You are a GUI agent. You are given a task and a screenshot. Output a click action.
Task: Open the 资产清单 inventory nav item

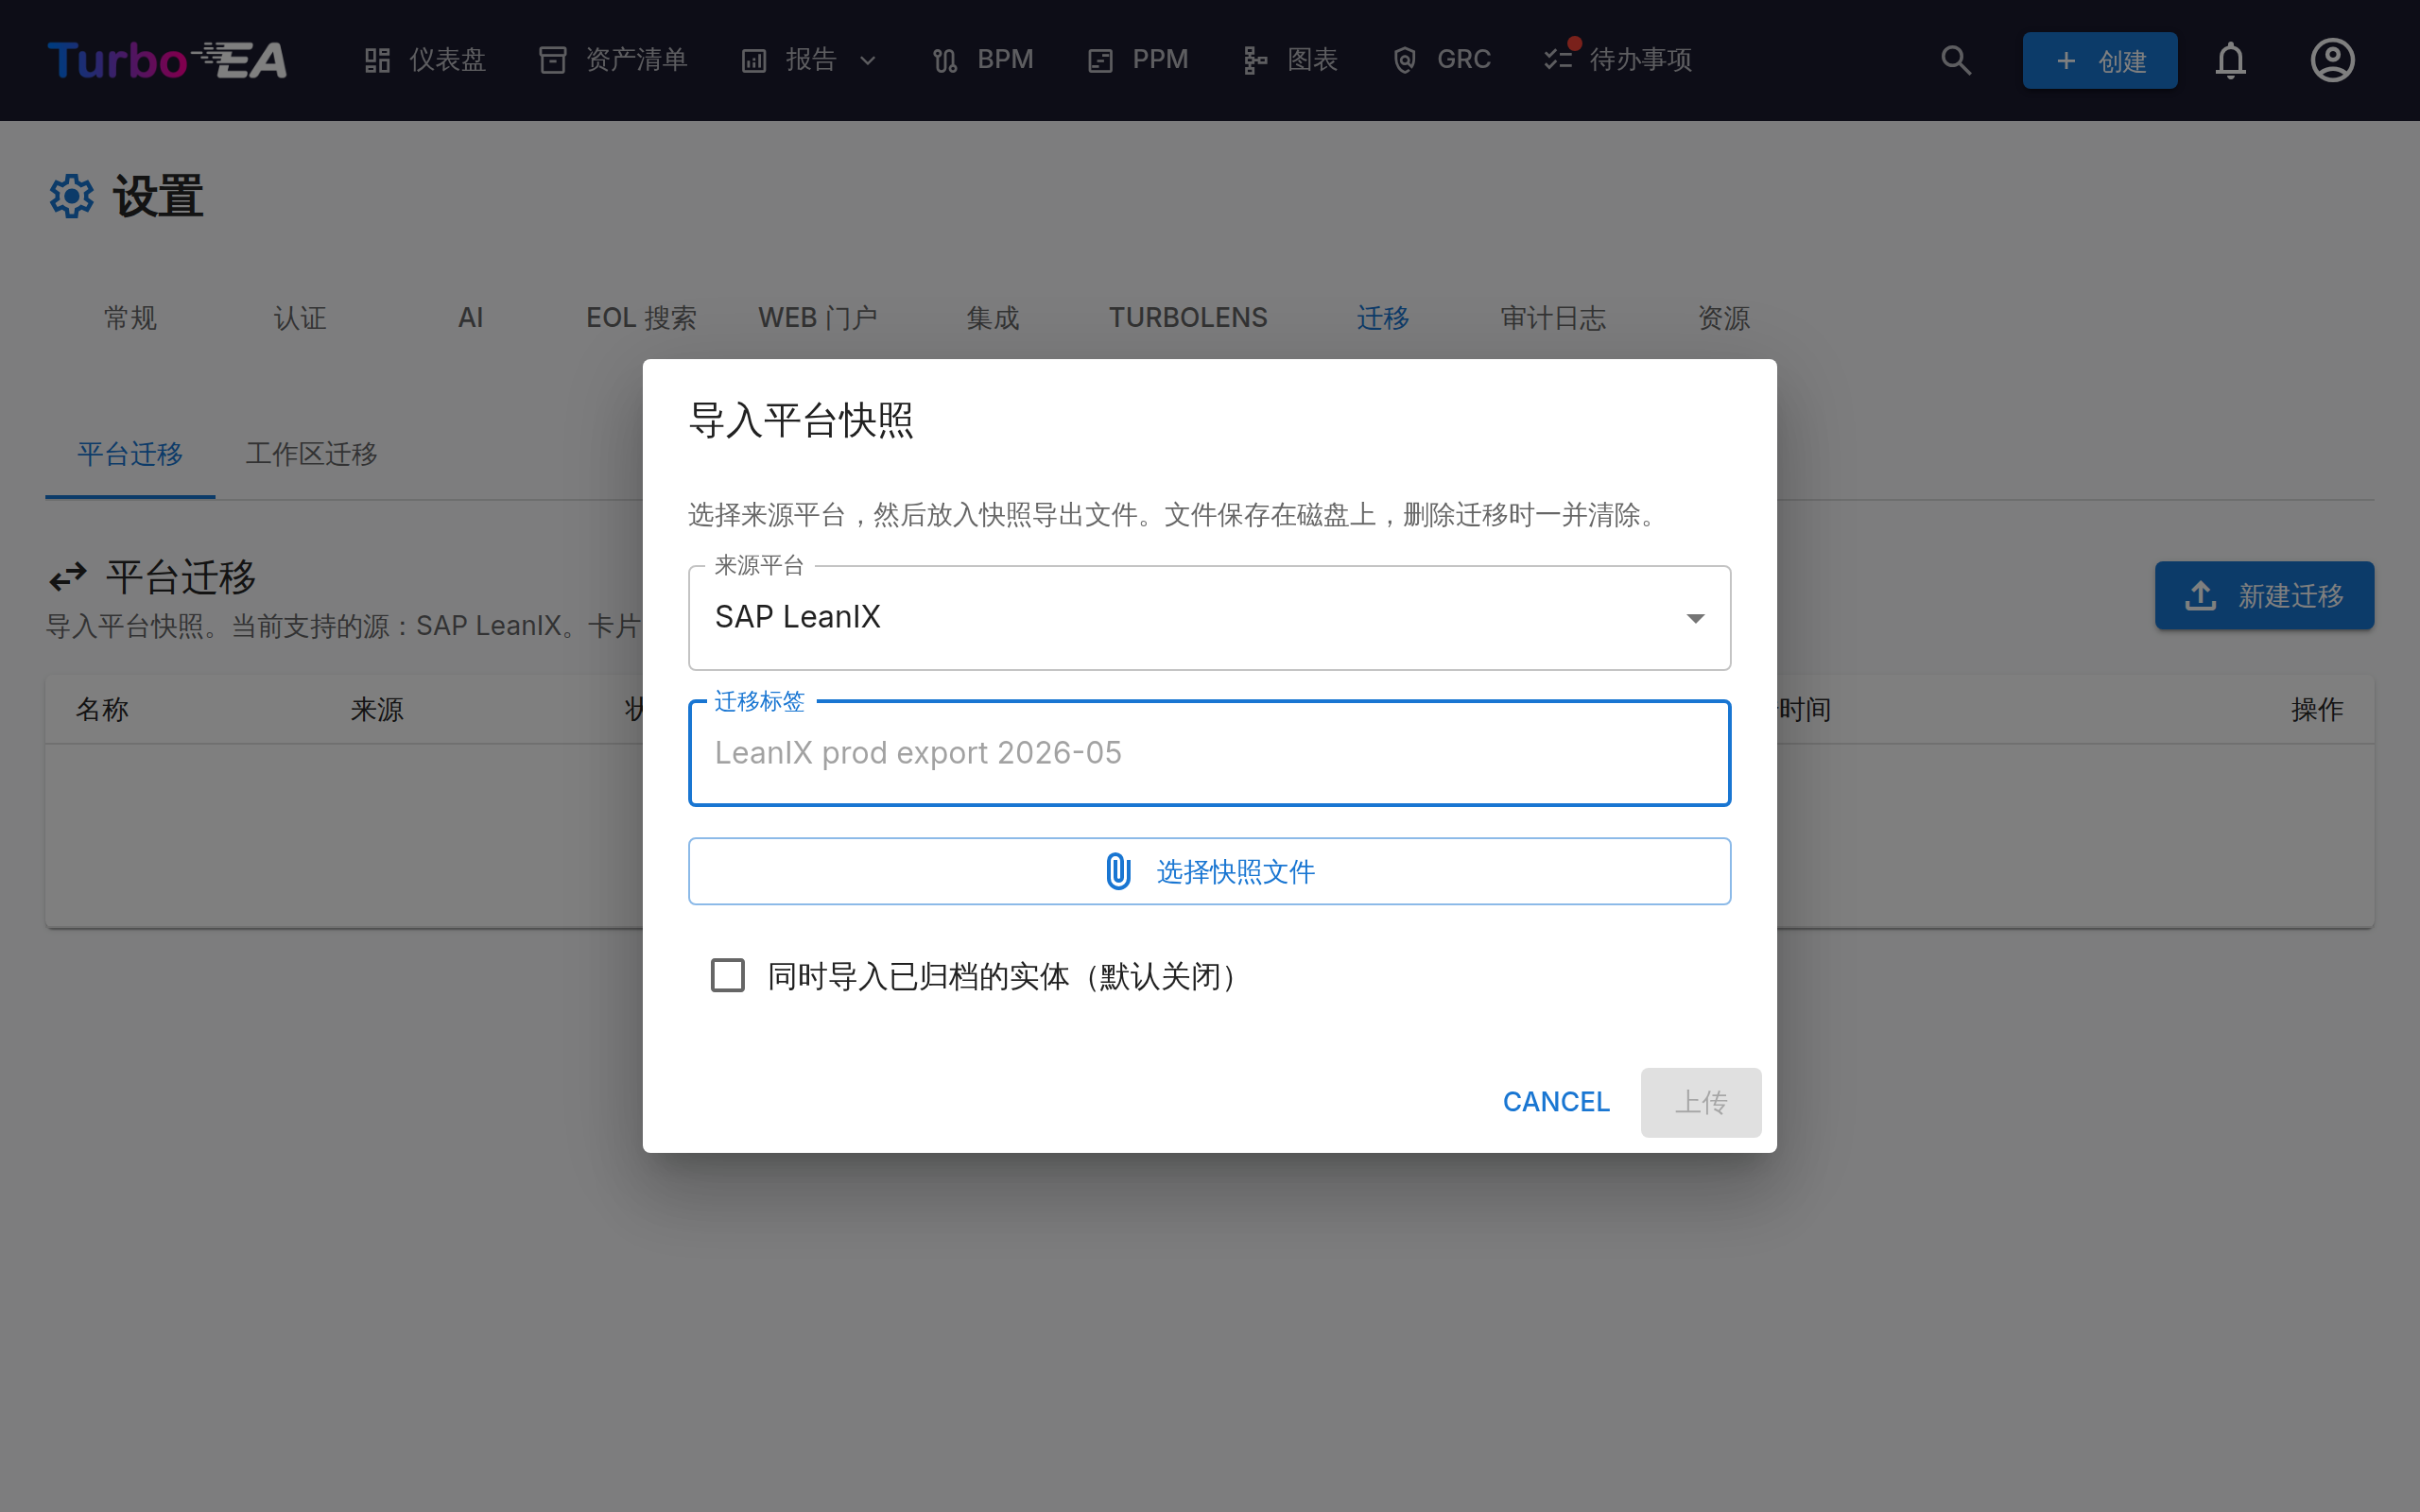(613, 60)
